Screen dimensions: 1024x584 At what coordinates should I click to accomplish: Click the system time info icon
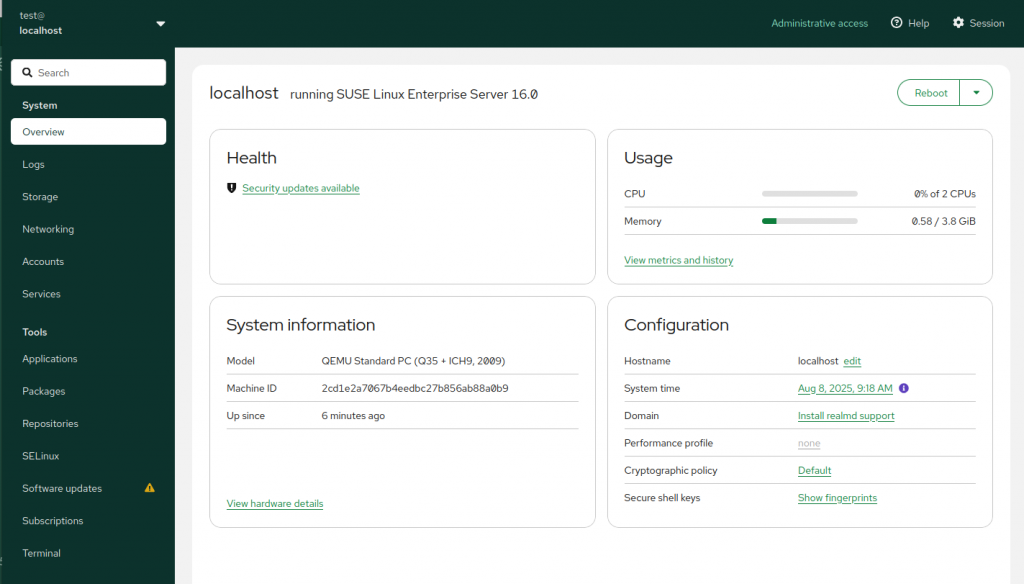click(903, 388)
